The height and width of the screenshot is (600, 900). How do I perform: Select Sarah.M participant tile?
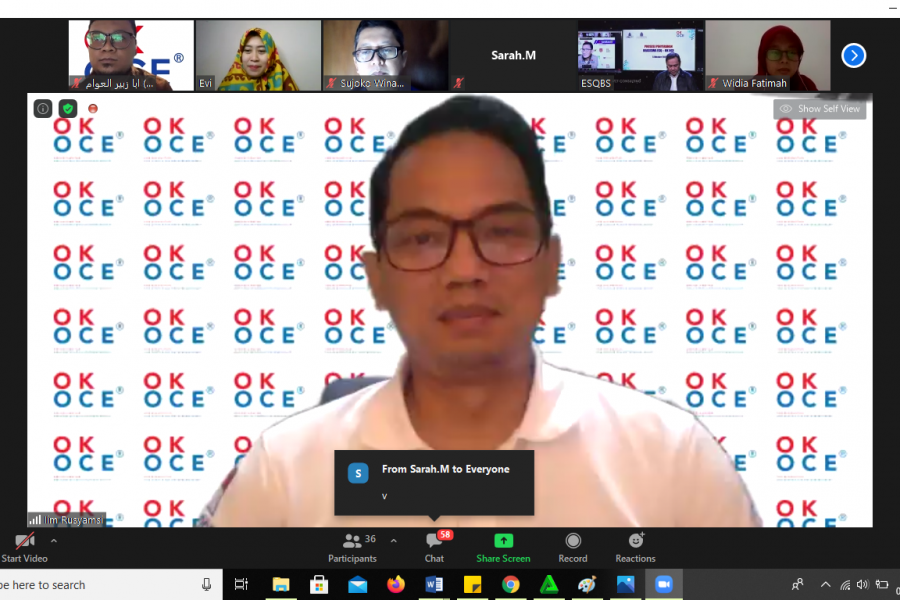pyautogui.click(x=513, y=56)
